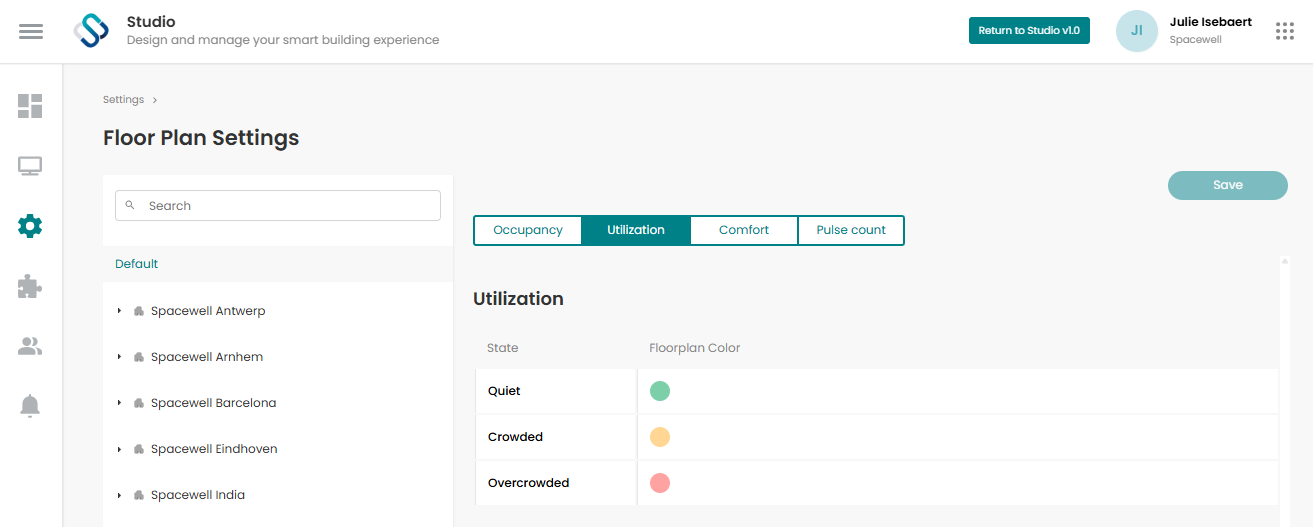Open the puzzle integrations sidebar icon
Screen dimensions: 1313x527
(x=30, y=287)
